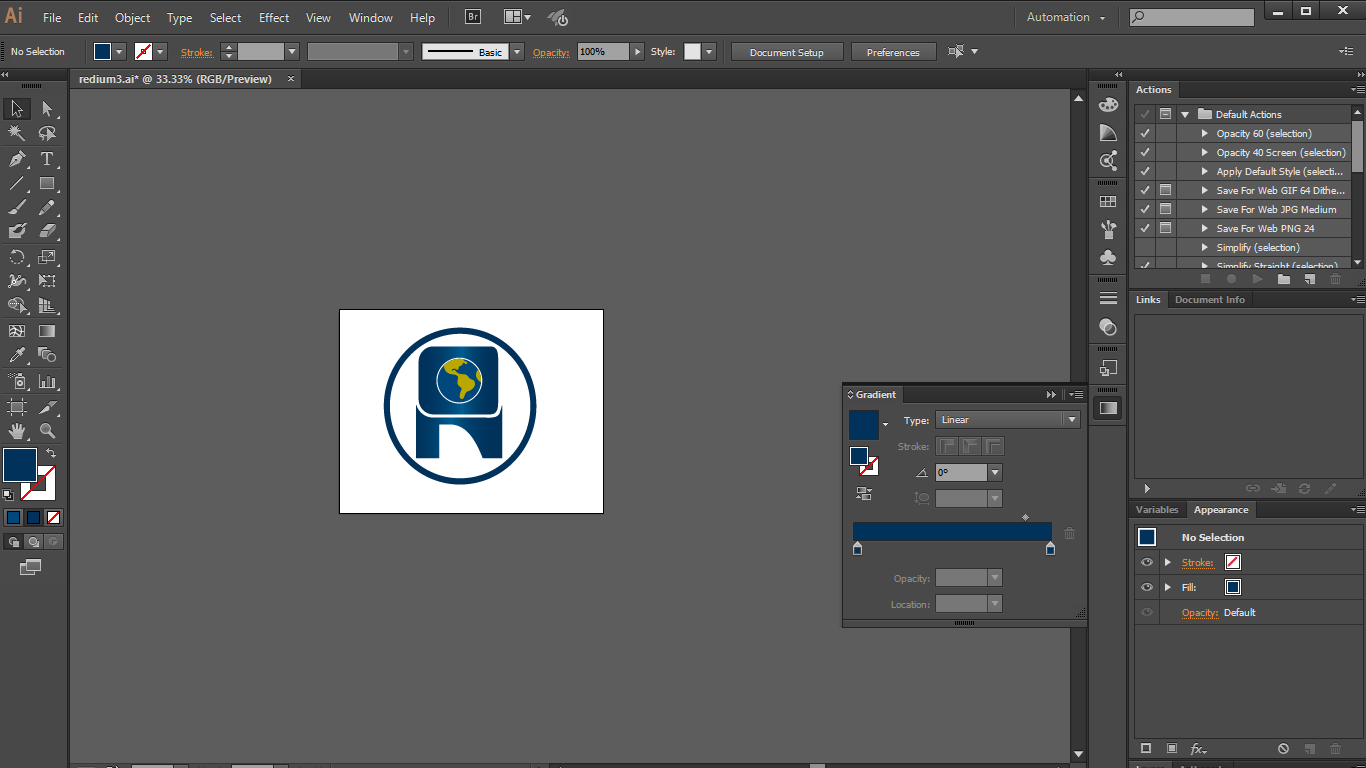Collapse the Default Actions folder
1366x768 pixels.
pyautogui.click(x=1184, y=114)
